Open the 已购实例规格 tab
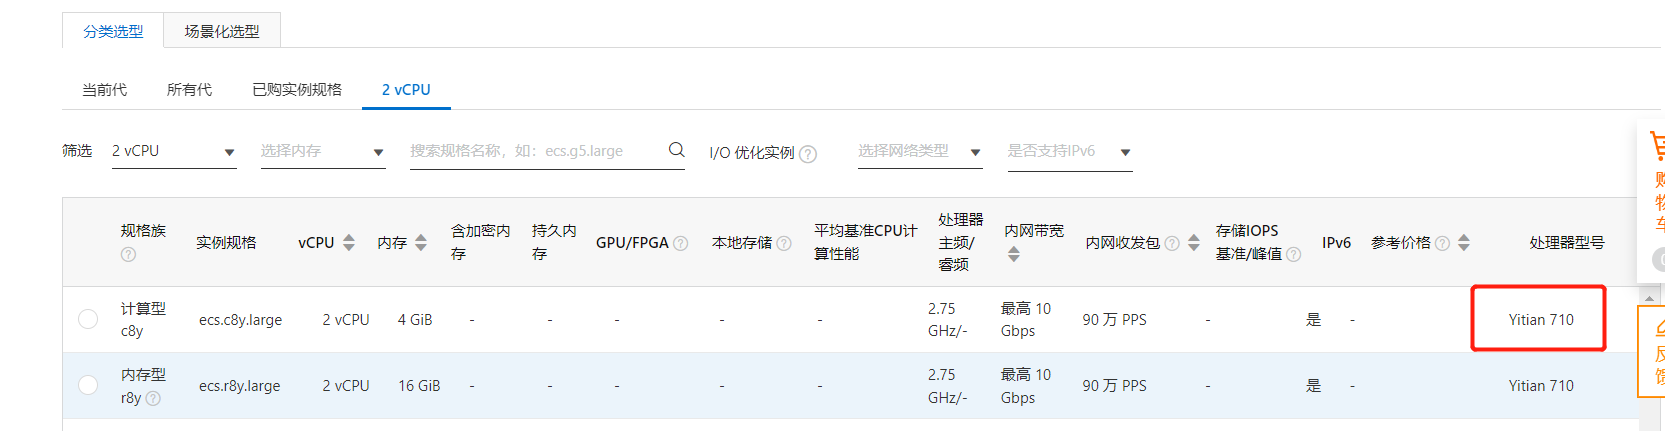Image resolution: width=1665 pixels, height=431 pixels. (x=297, y=90)
